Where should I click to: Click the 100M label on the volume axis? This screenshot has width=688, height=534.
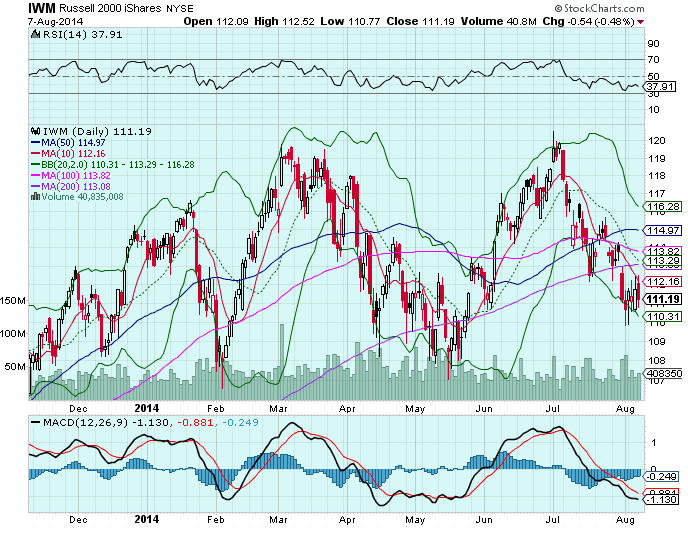point(13,334)
